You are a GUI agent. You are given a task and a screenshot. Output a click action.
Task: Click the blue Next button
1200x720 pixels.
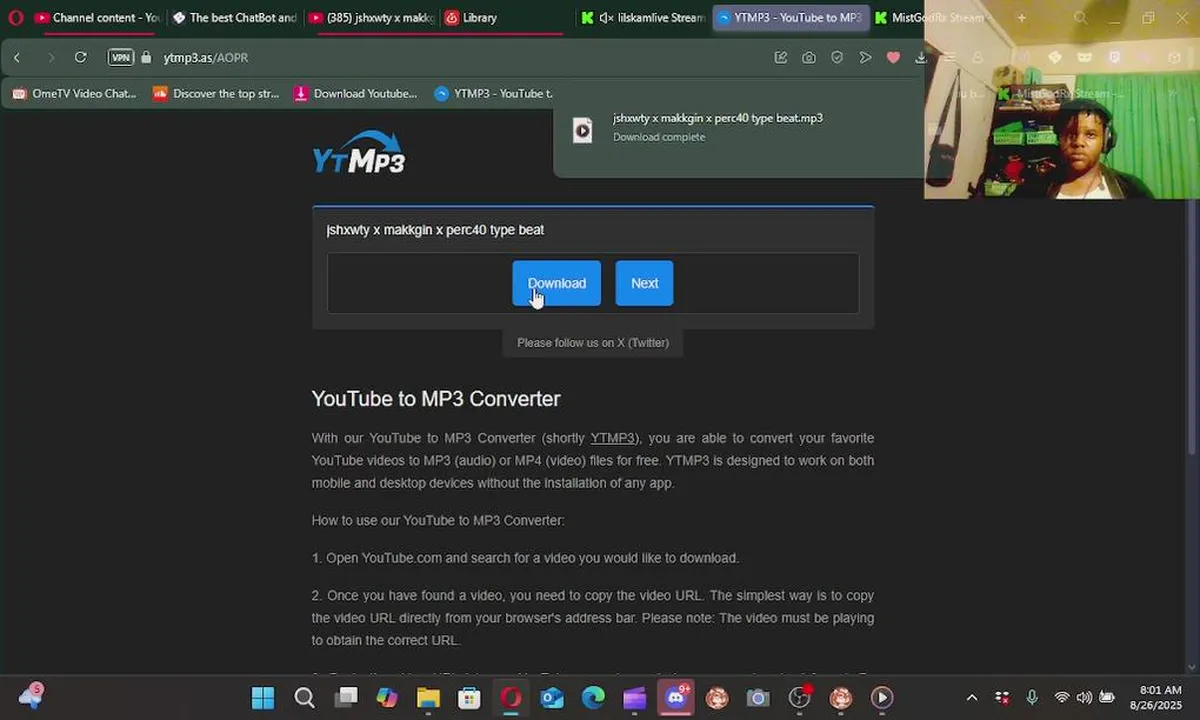click(645, 283)
